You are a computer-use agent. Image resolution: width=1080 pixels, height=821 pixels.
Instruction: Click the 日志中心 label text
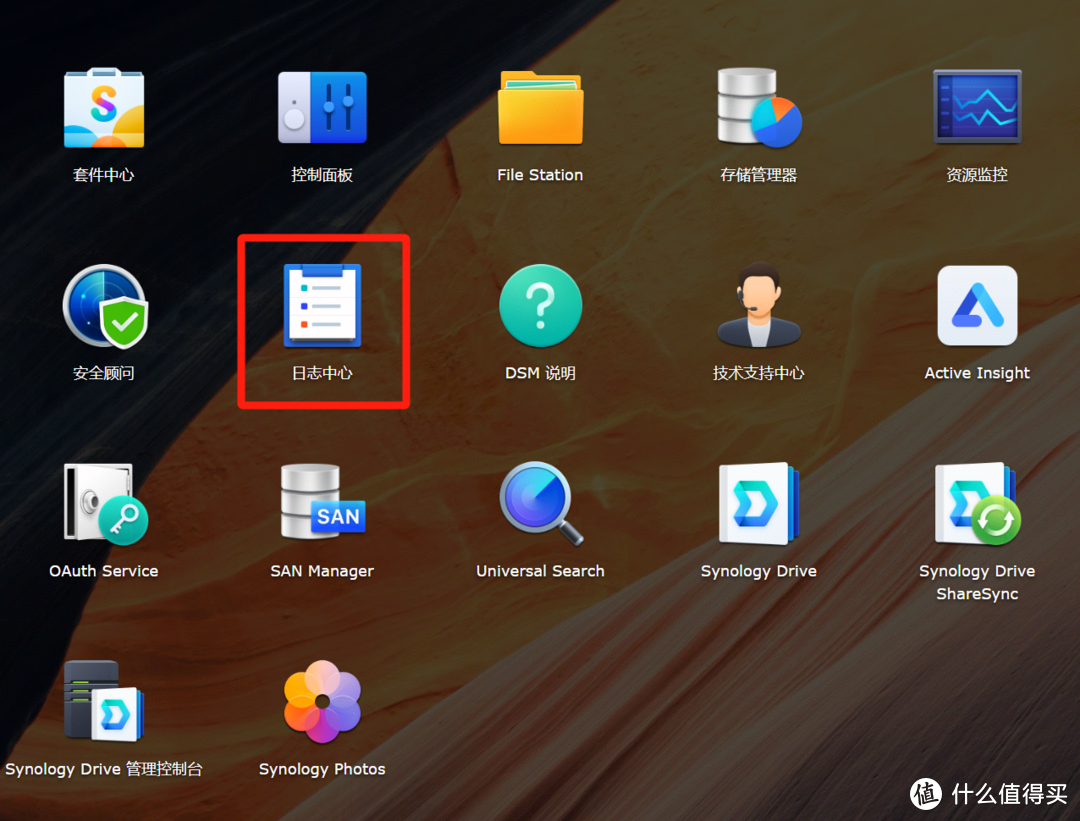point(322,373)
